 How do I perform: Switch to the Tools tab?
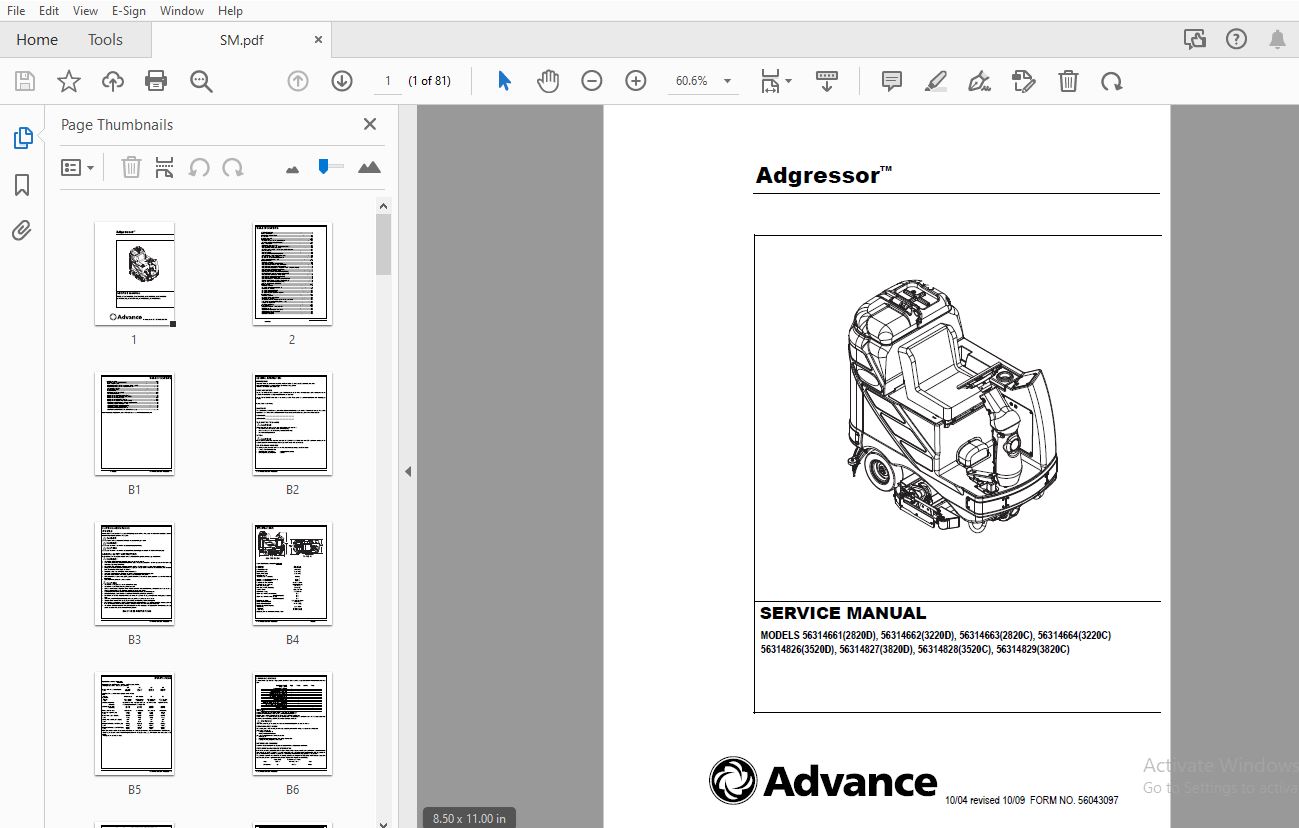coord(105,40)
